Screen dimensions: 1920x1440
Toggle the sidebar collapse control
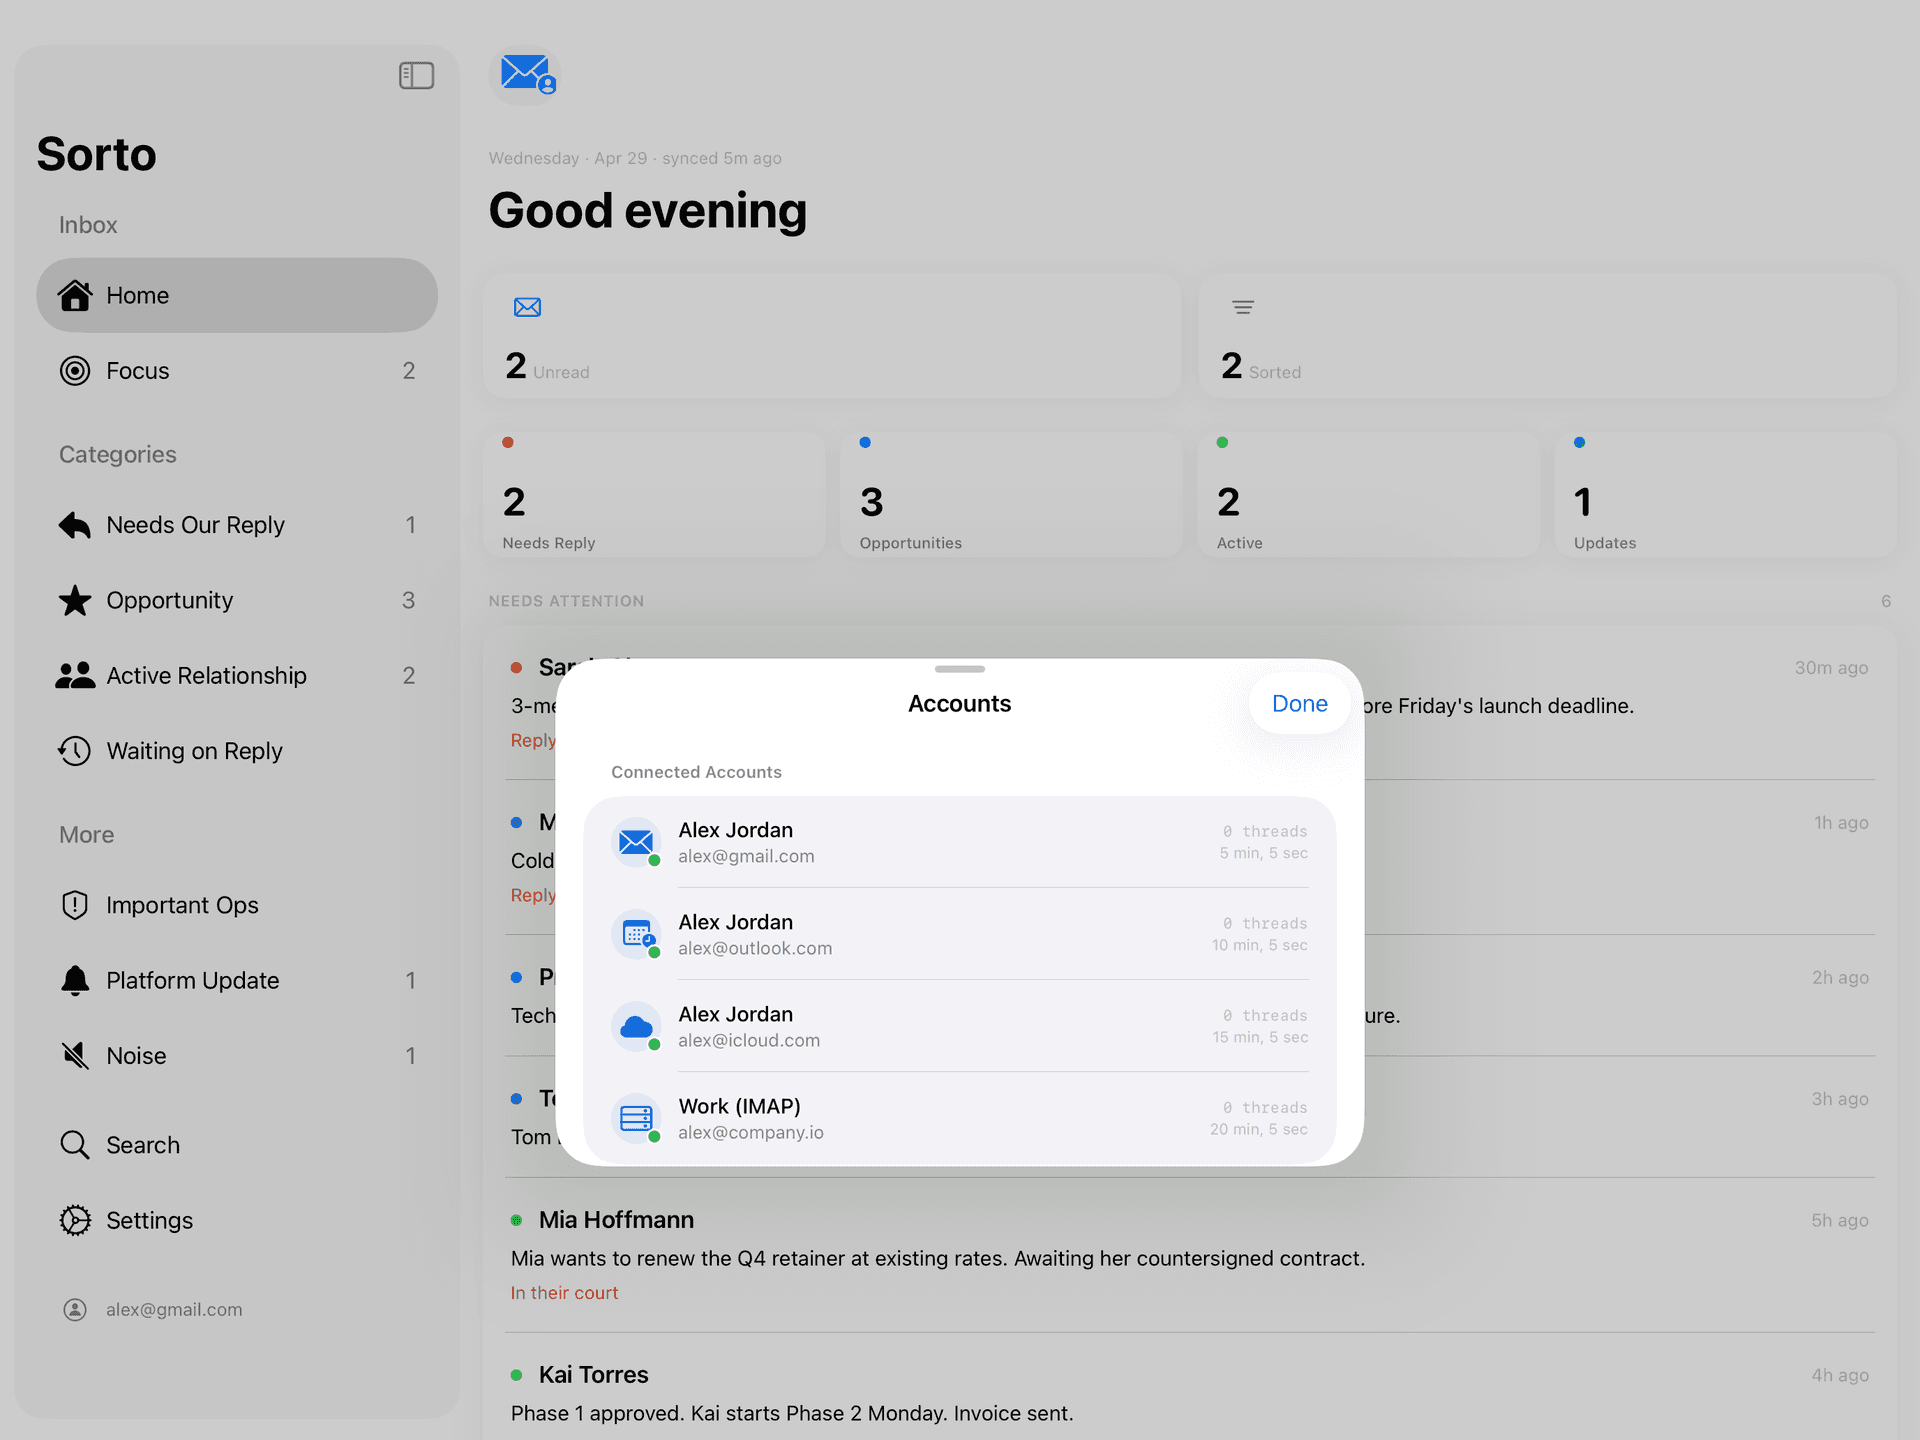tap(417, 75)
